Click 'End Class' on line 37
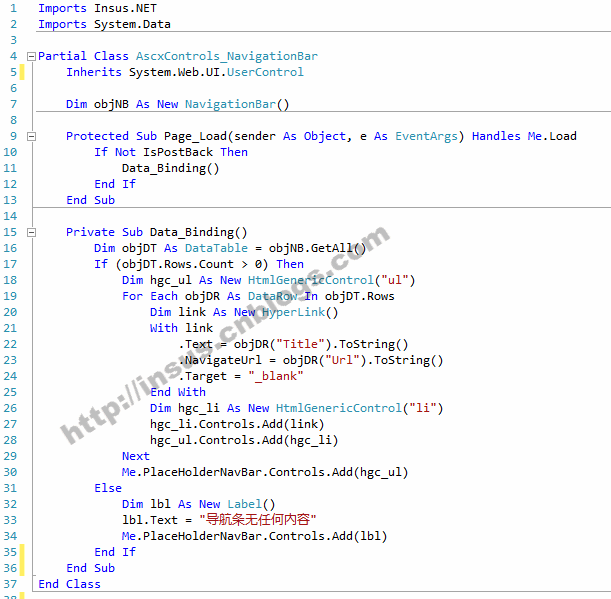The image size is (611, 599). (69, 584)
